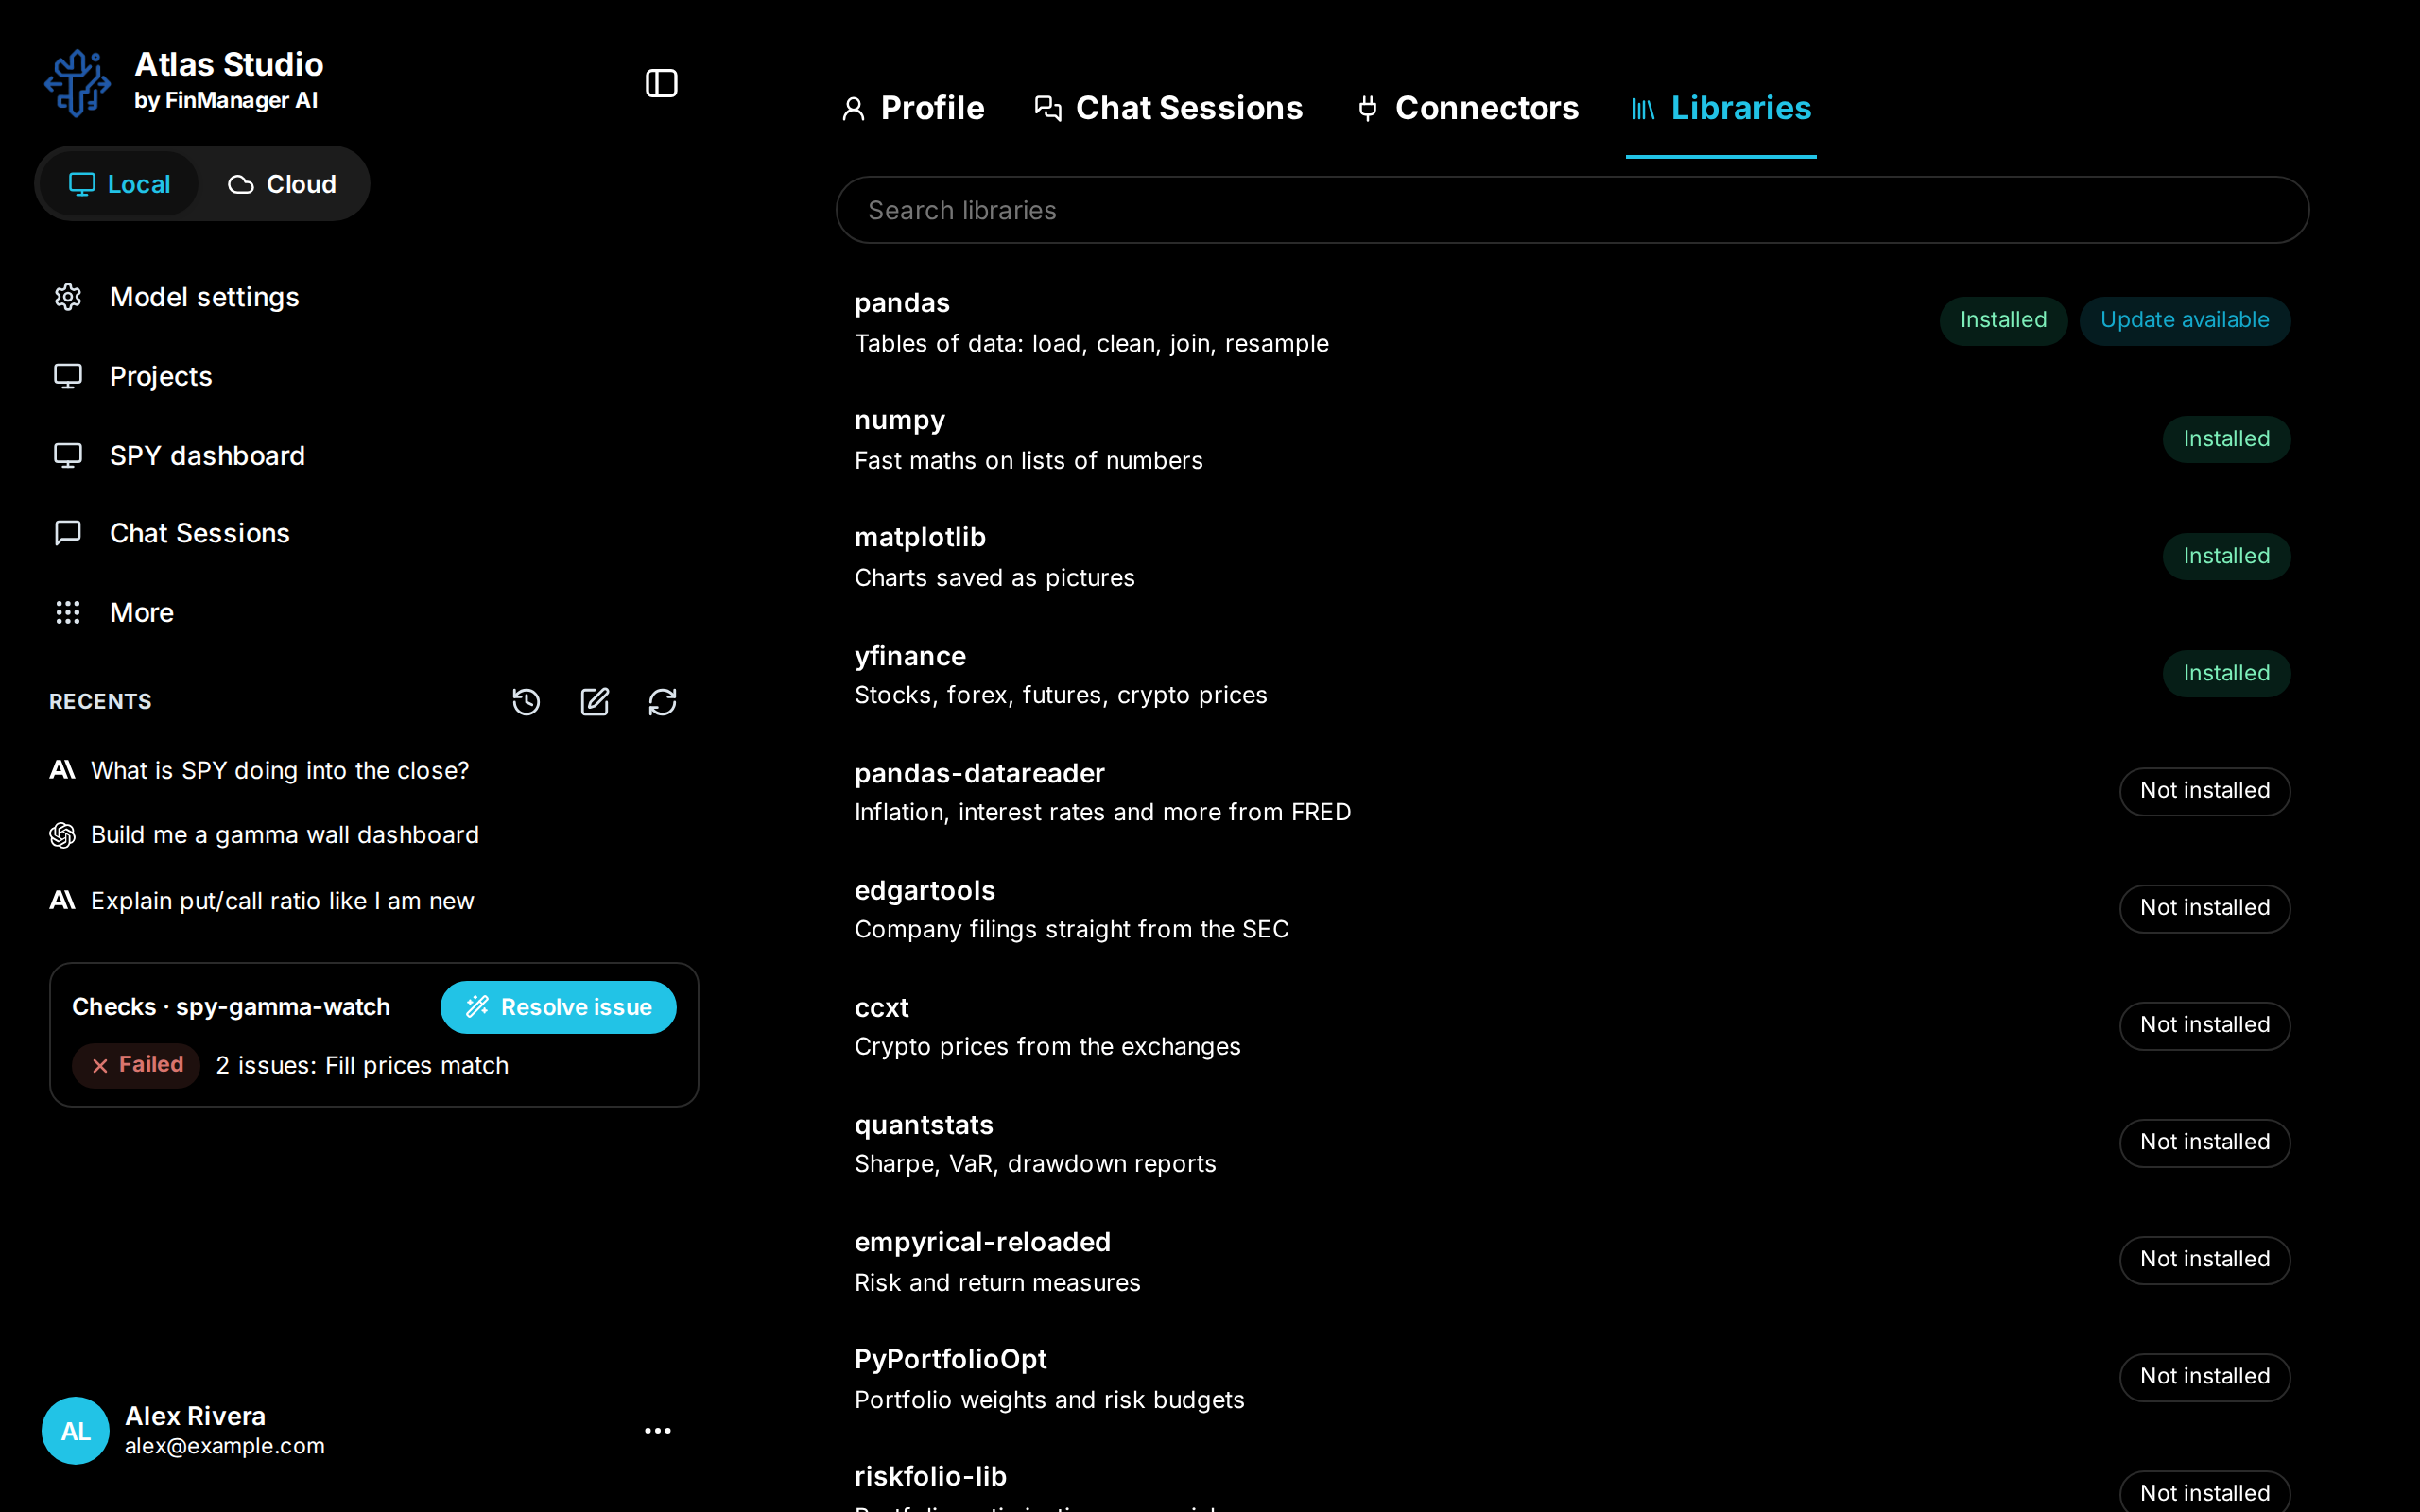Screen dimensions: 2420x1512
Task: Click Not installed for PyPortfolioOpt
Action: (x=2204, y=1377)
